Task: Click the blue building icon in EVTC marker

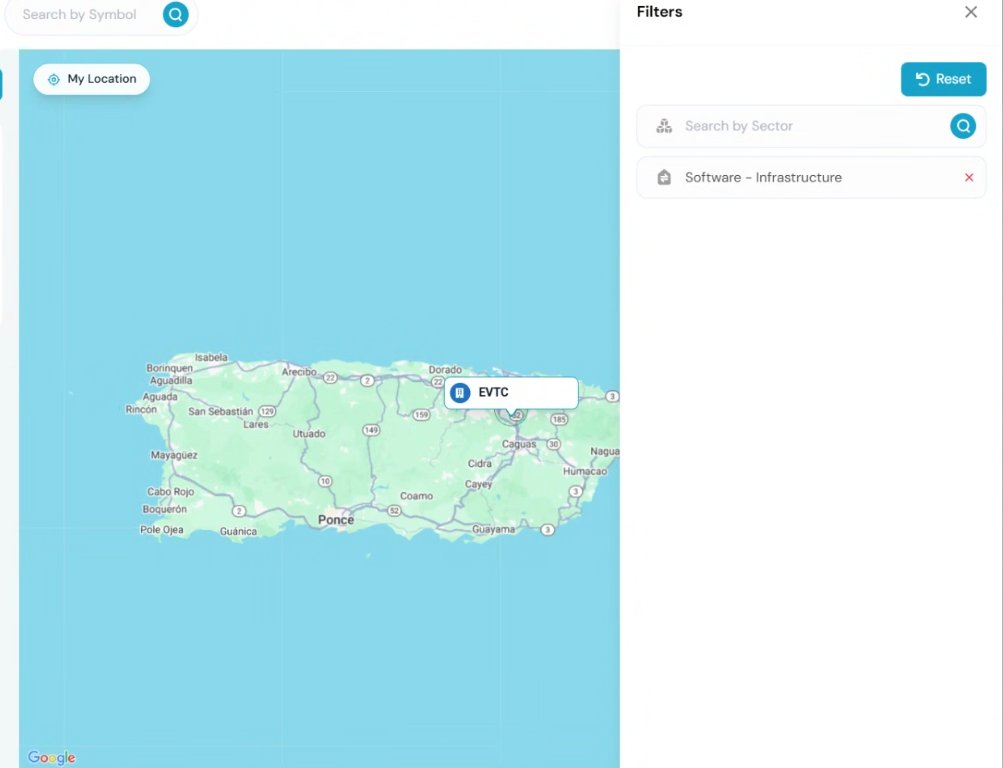Action: click(x=461, y=393)
